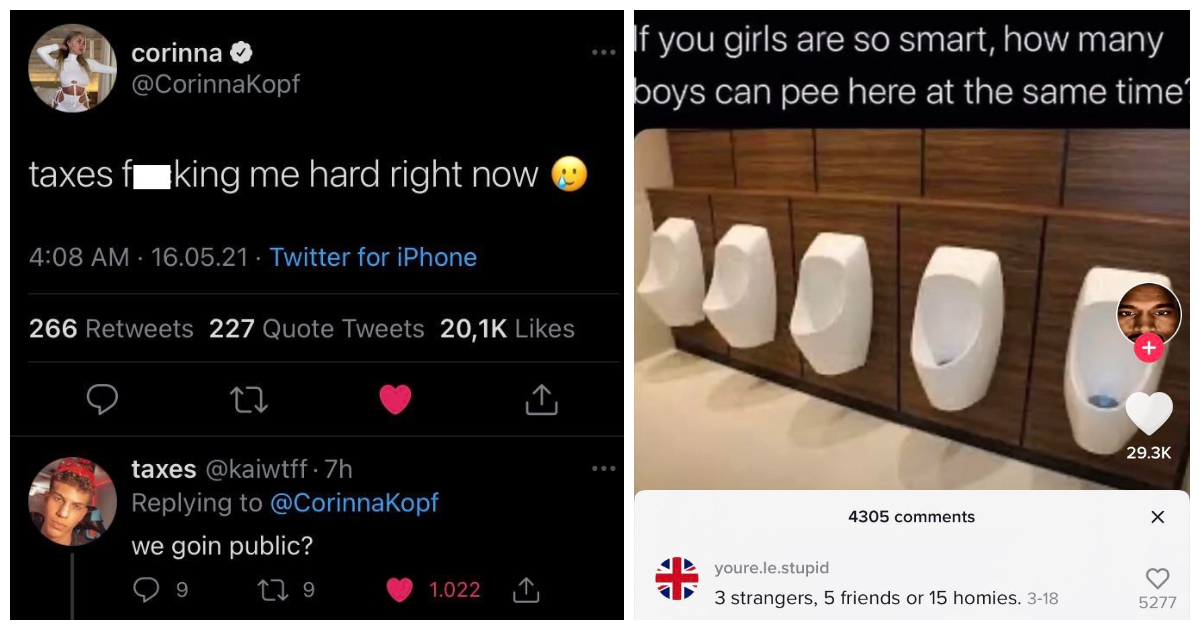Expand the 4305 comments panel
The width and height of the screenshot is (1200, 630).
[x=910, y=517]
